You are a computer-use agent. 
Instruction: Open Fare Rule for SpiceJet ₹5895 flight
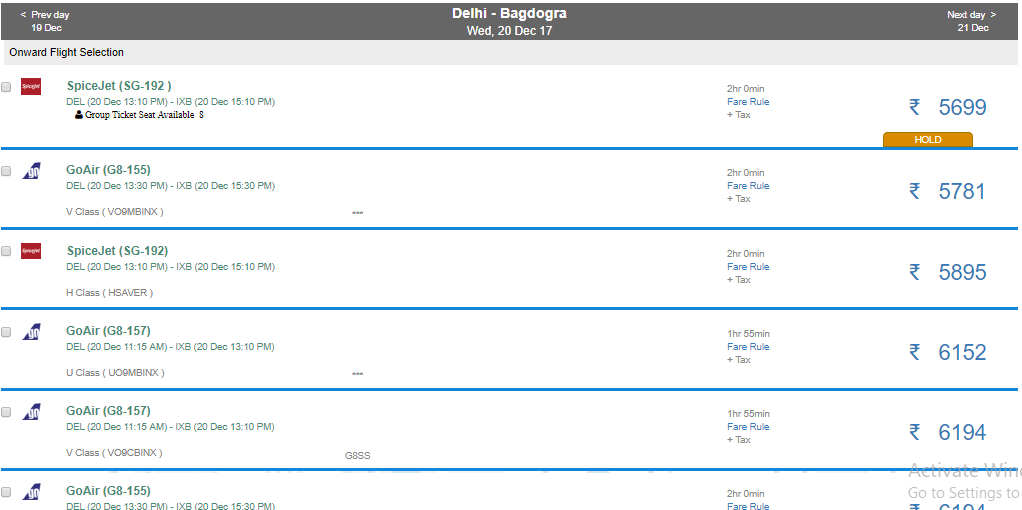click(748, 267)
